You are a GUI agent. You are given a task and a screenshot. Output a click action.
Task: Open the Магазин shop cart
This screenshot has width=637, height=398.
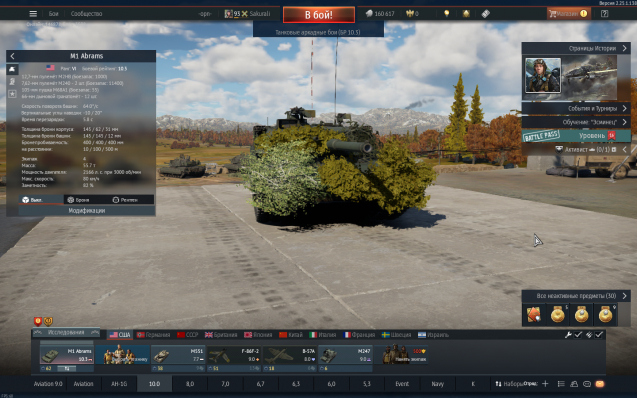pyautogui.click(x=568, y=14)
